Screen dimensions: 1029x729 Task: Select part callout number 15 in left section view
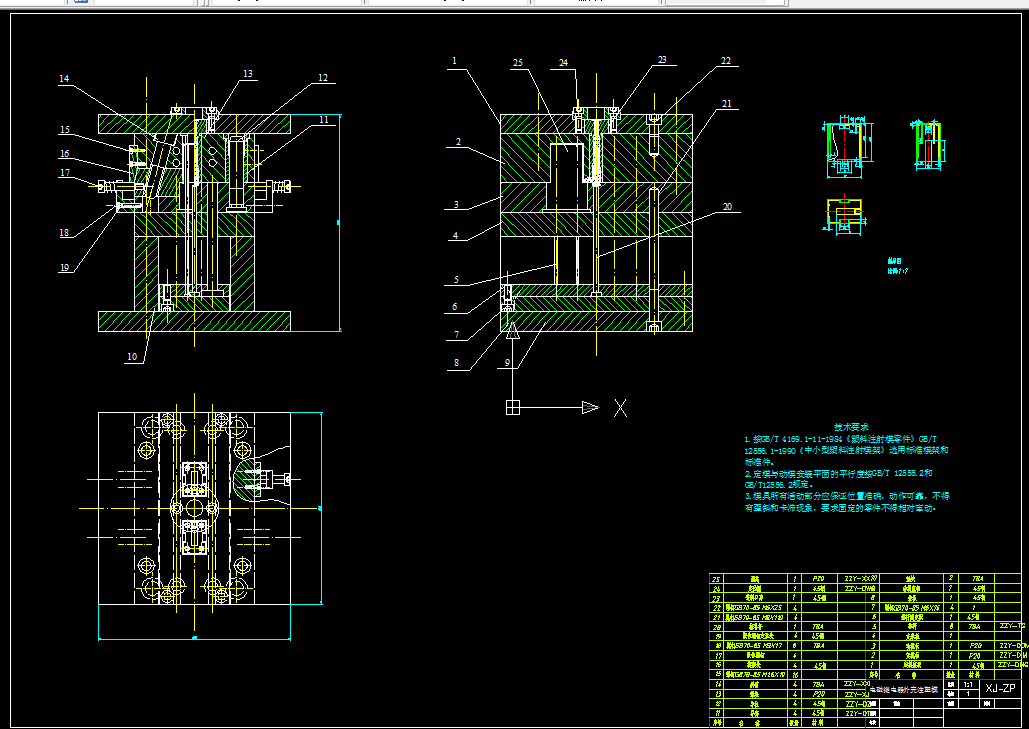(x=64, y=129)
